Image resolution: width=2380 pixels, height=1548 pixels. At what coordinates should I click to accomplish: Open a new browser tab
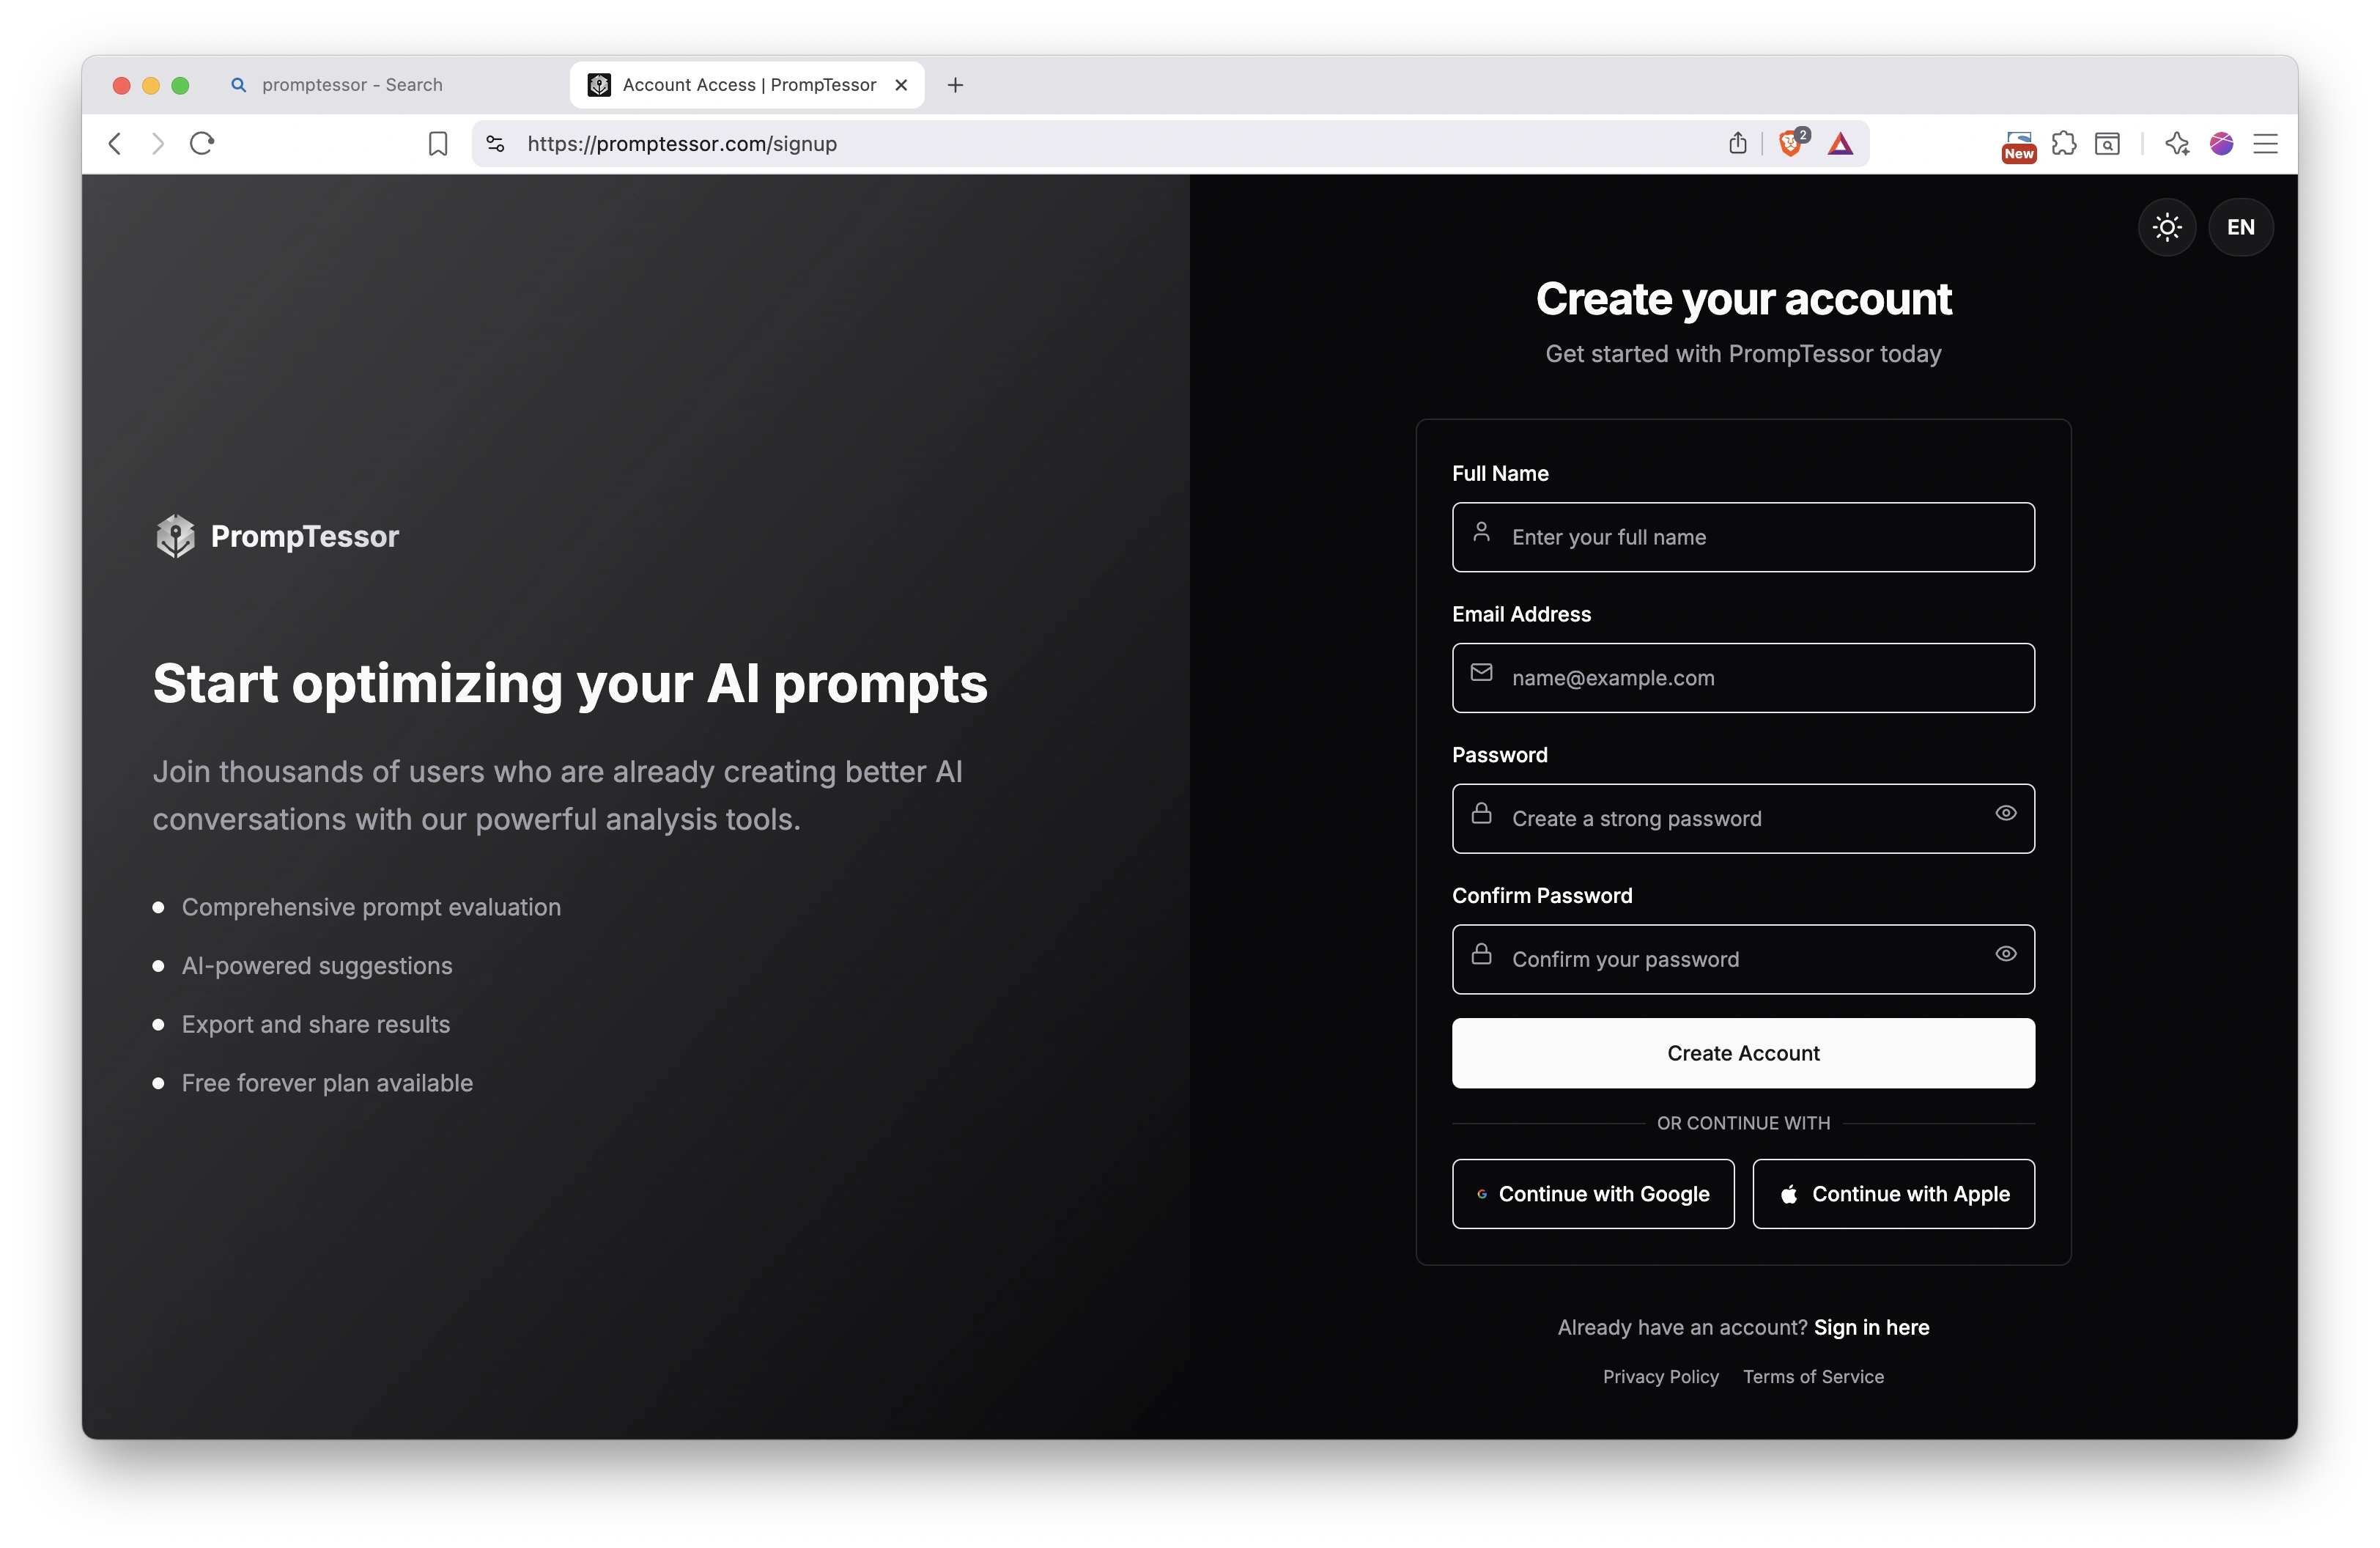point(954,85)
